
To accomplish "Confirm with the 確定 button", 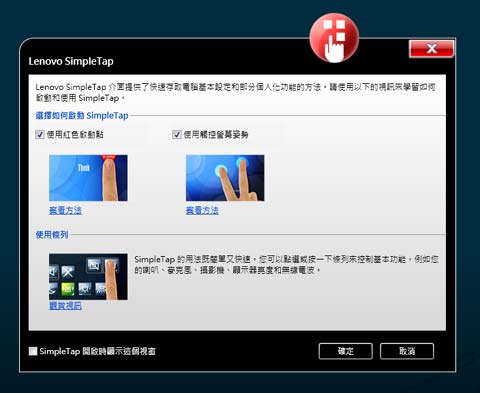I will [346, 351].
